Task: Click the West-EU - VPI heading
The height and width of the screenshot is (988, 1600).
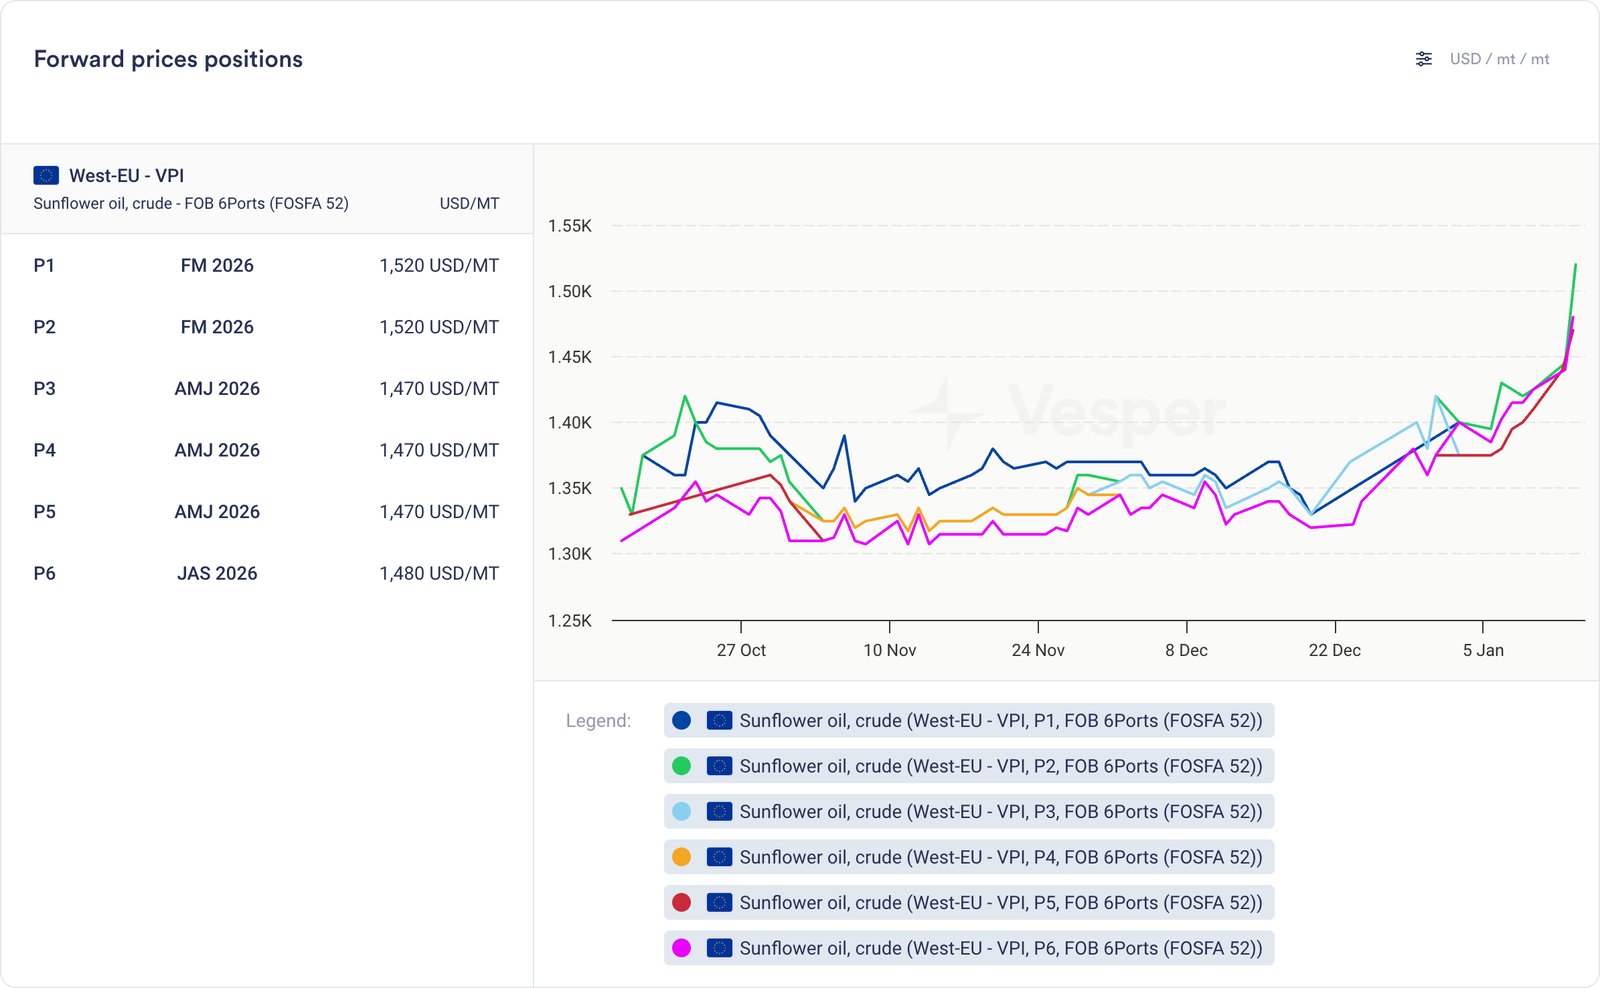Action: pyautogui.click(x=126, y=176)
